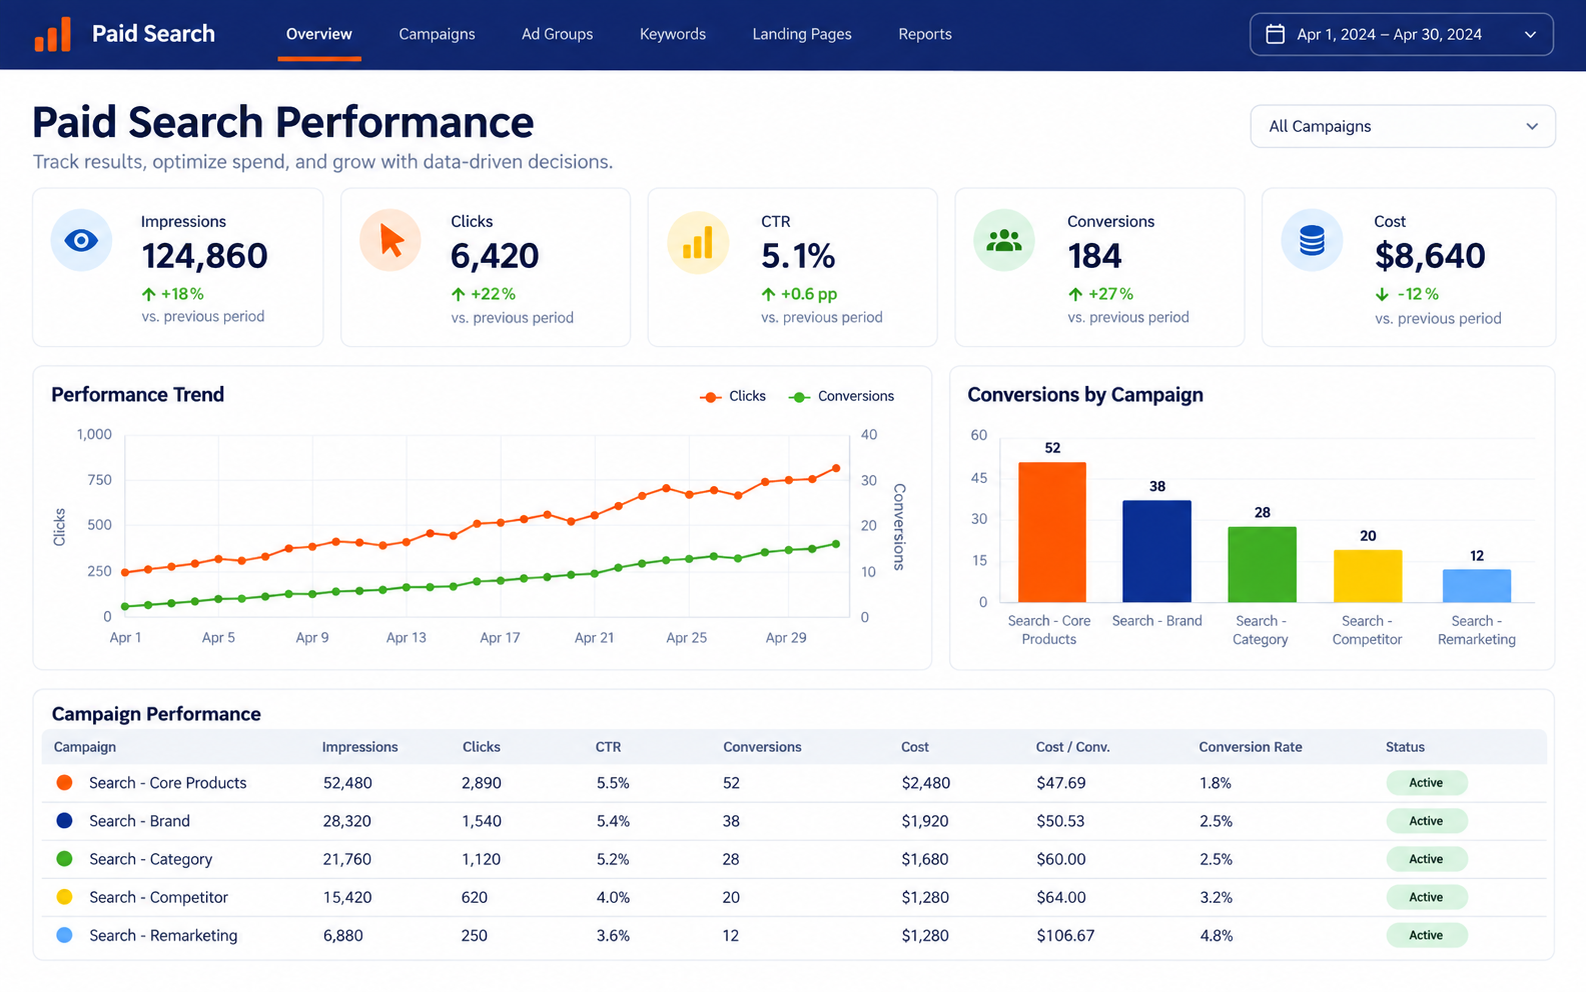
Task: Click the green up arrow beside +18%
Action: pos(149,294)
